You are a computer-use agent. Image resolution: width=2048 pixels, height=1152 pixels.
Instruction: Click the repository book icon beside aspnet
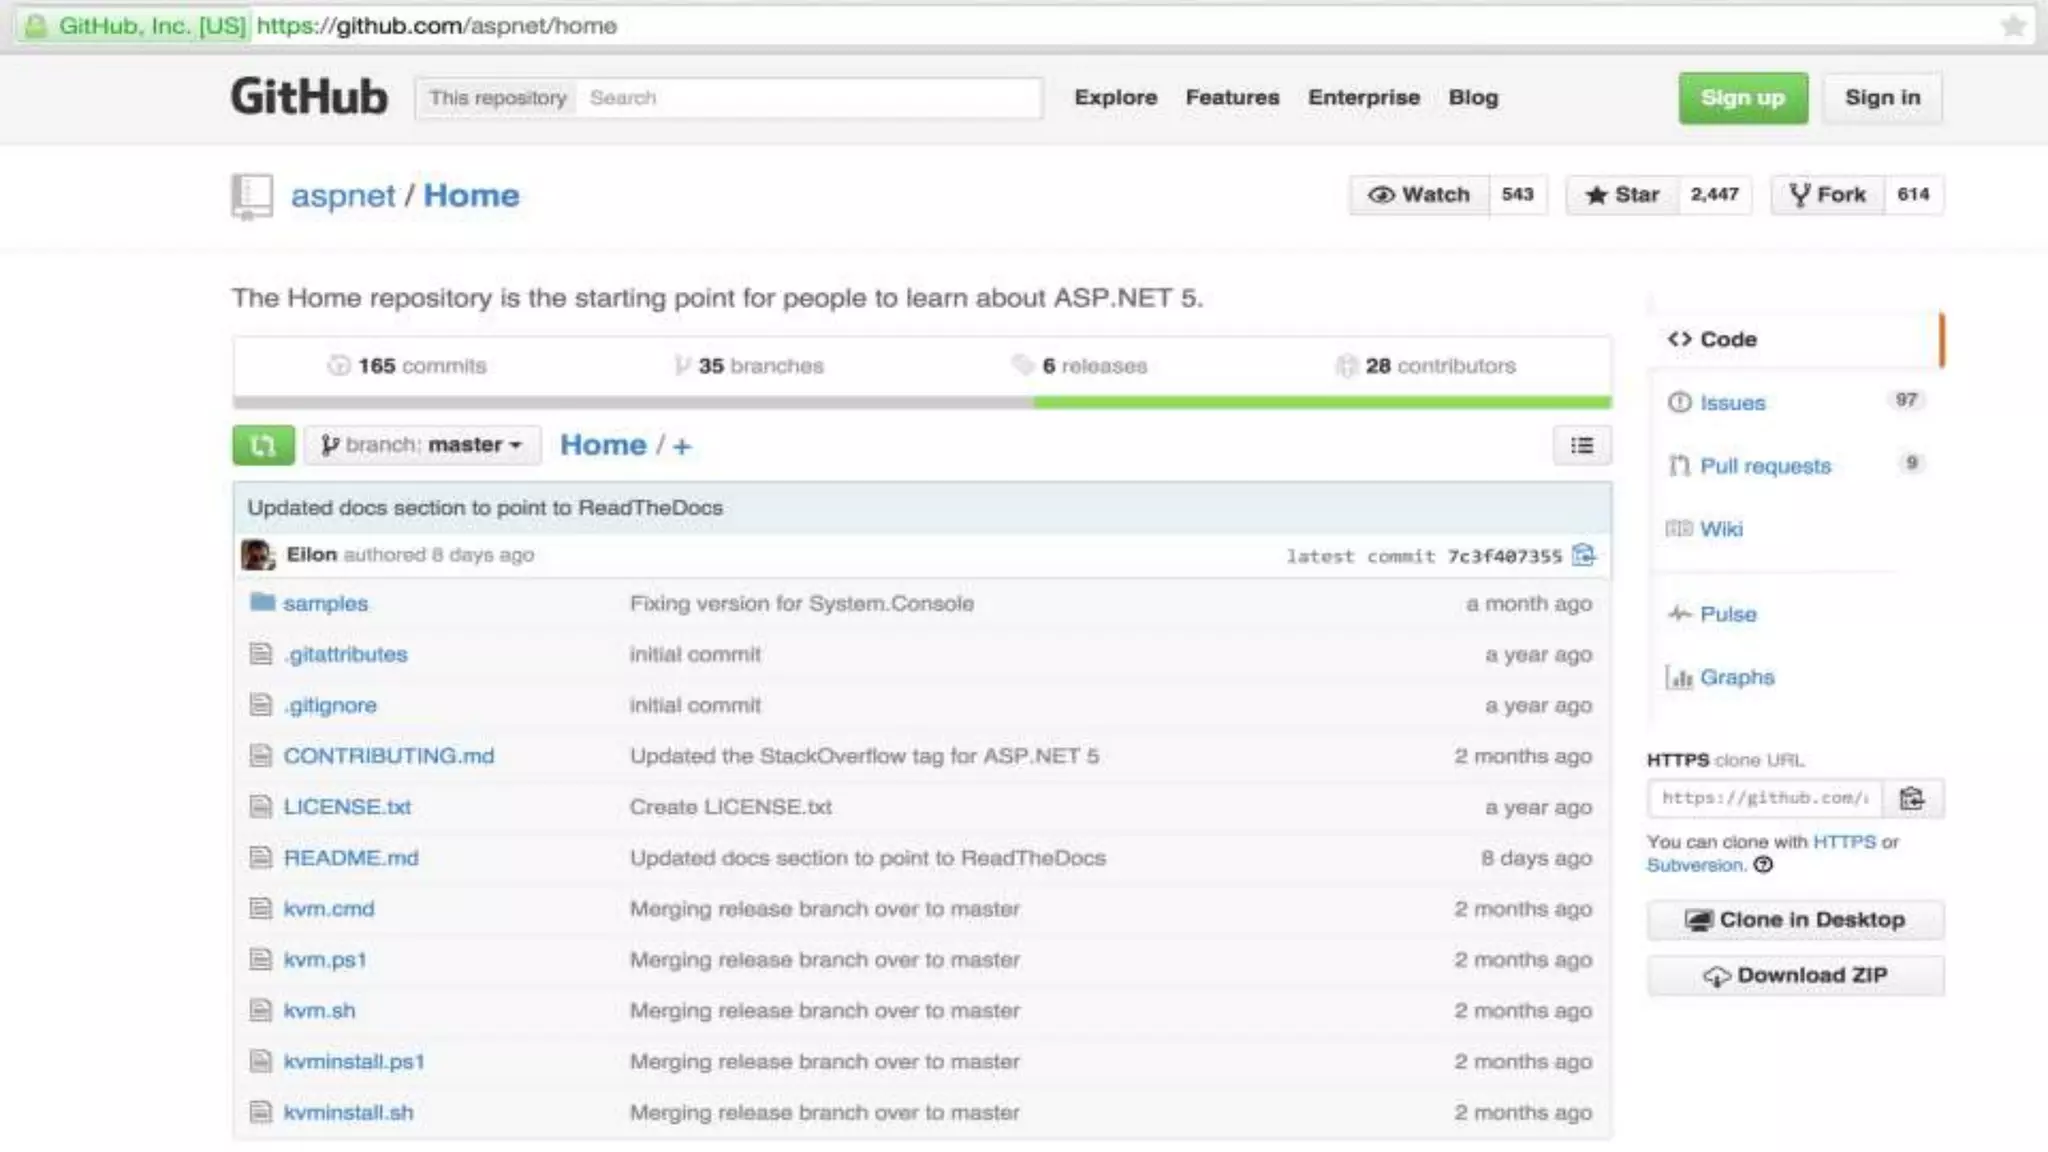pyautogui.click(x=251, y=196)
